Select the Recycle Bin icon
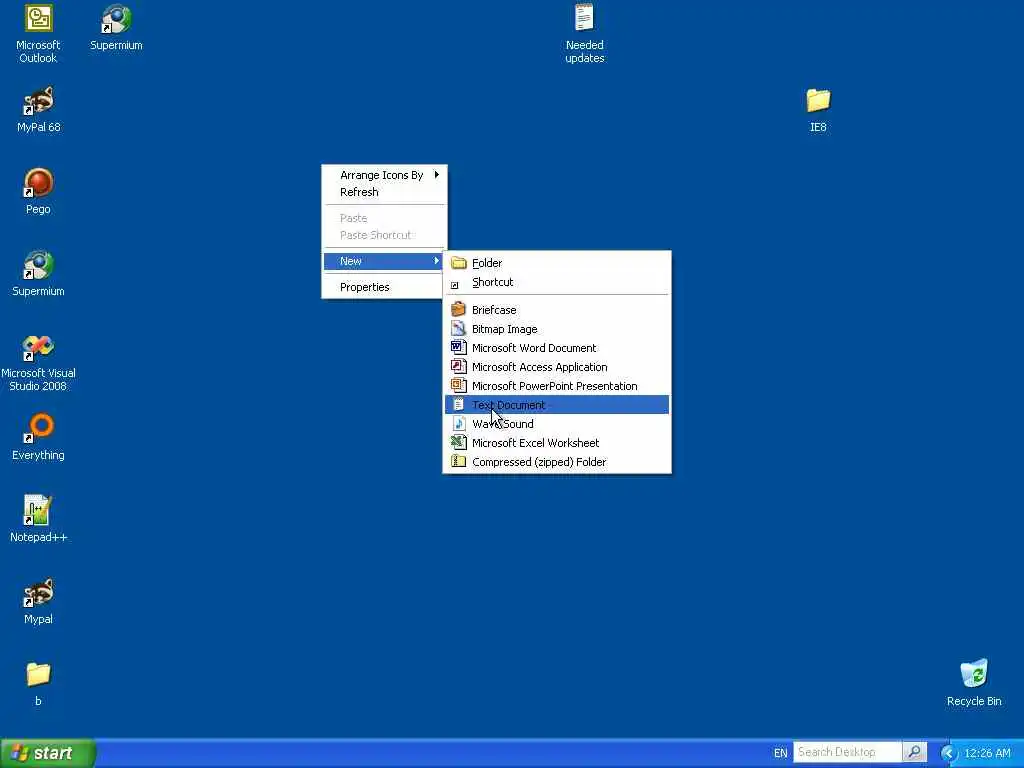The image size is (1024, 768). pyautogui.click(x=974, y=684)
